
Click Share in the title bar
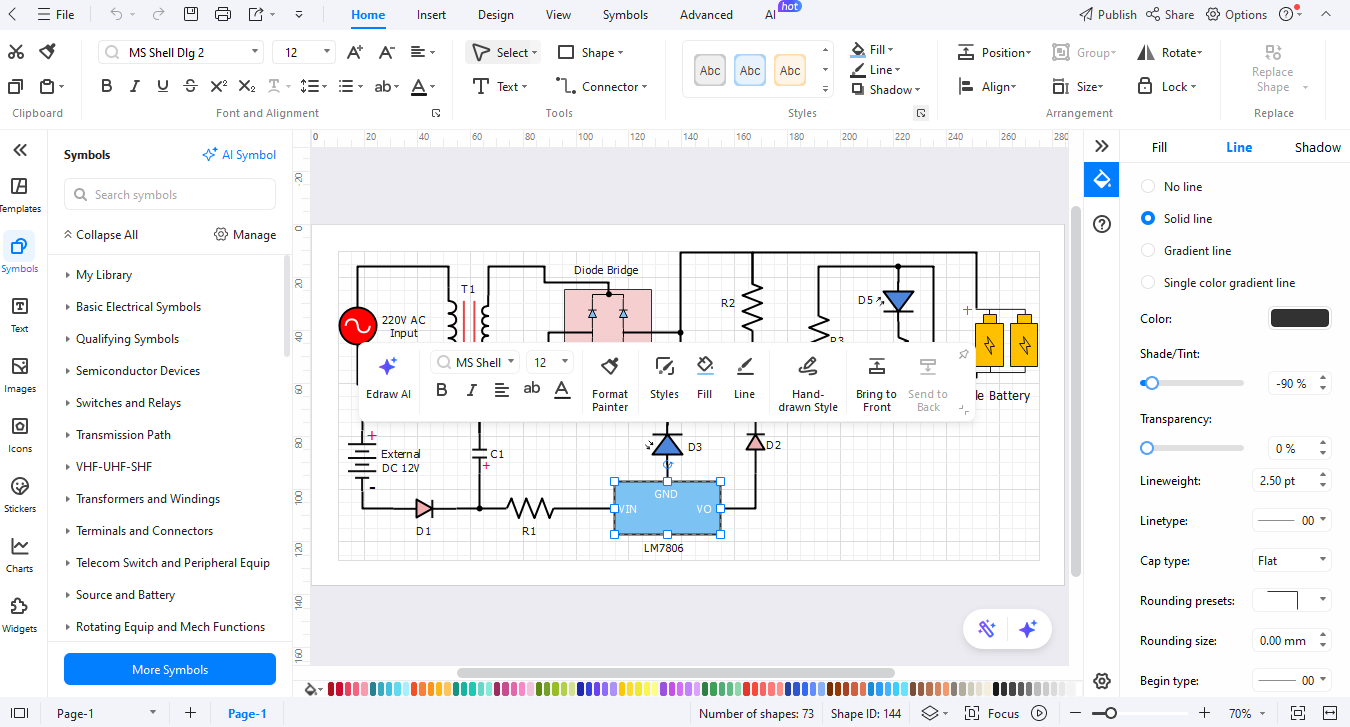1170,15
